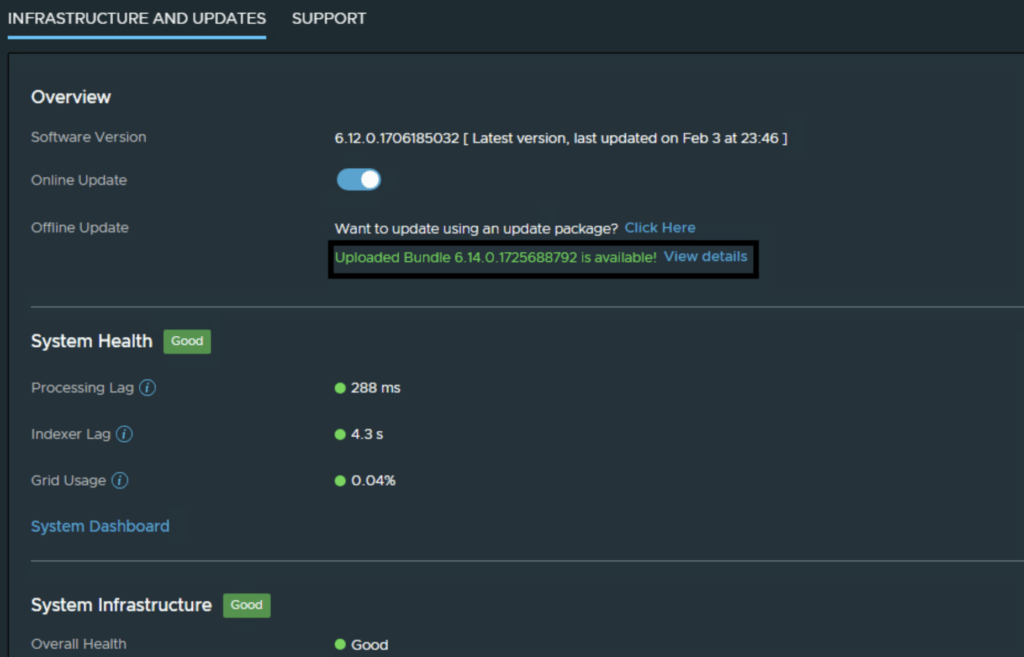
Task: Show info for Processing Lag
Action: pos(147,388)
